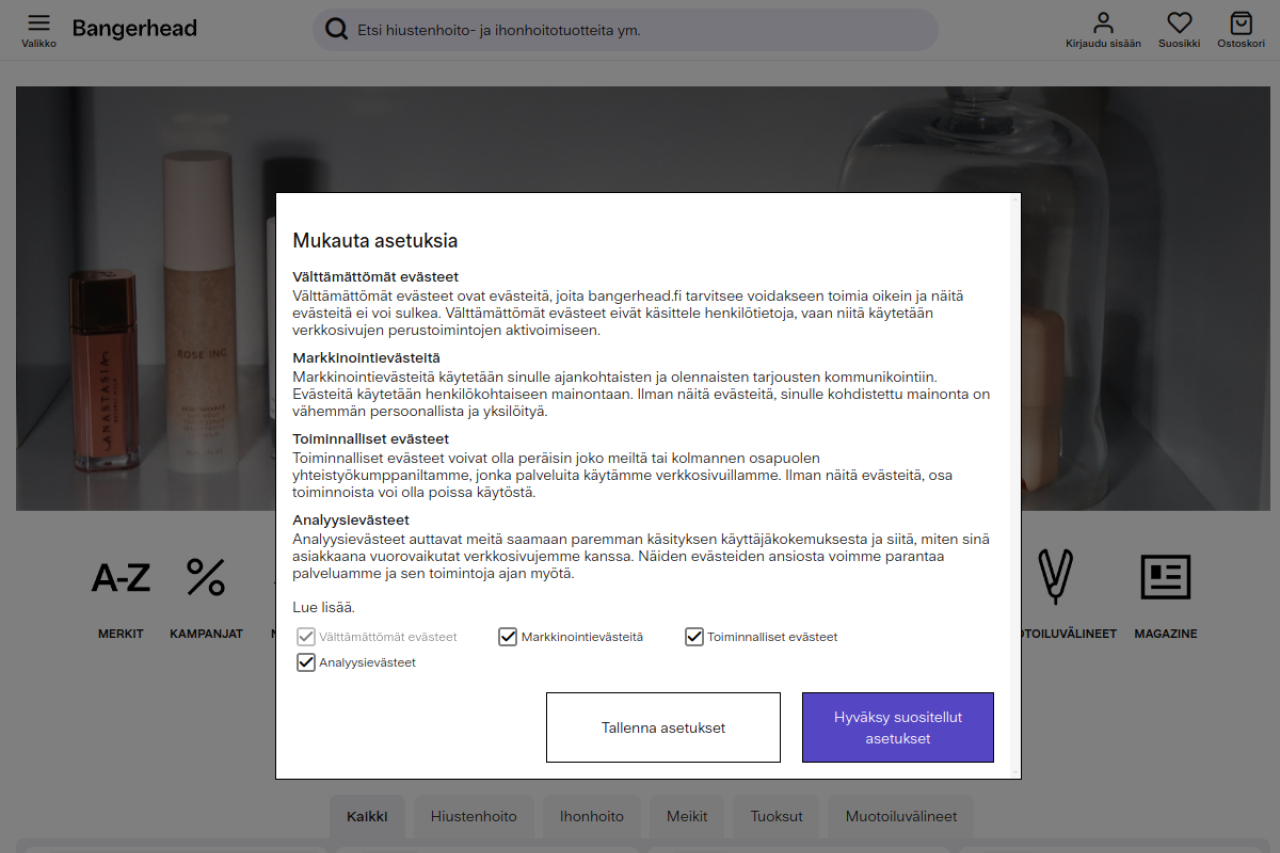Screen dimensions: 1280x853
Task: Open the Lue lisää link
Action: coord(323,607)
